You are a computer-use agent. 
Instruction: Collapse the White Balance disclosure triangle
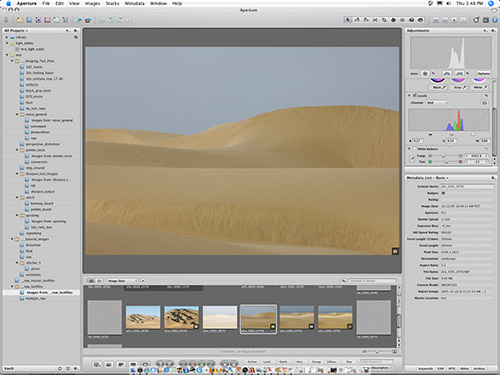pos(410,149)
